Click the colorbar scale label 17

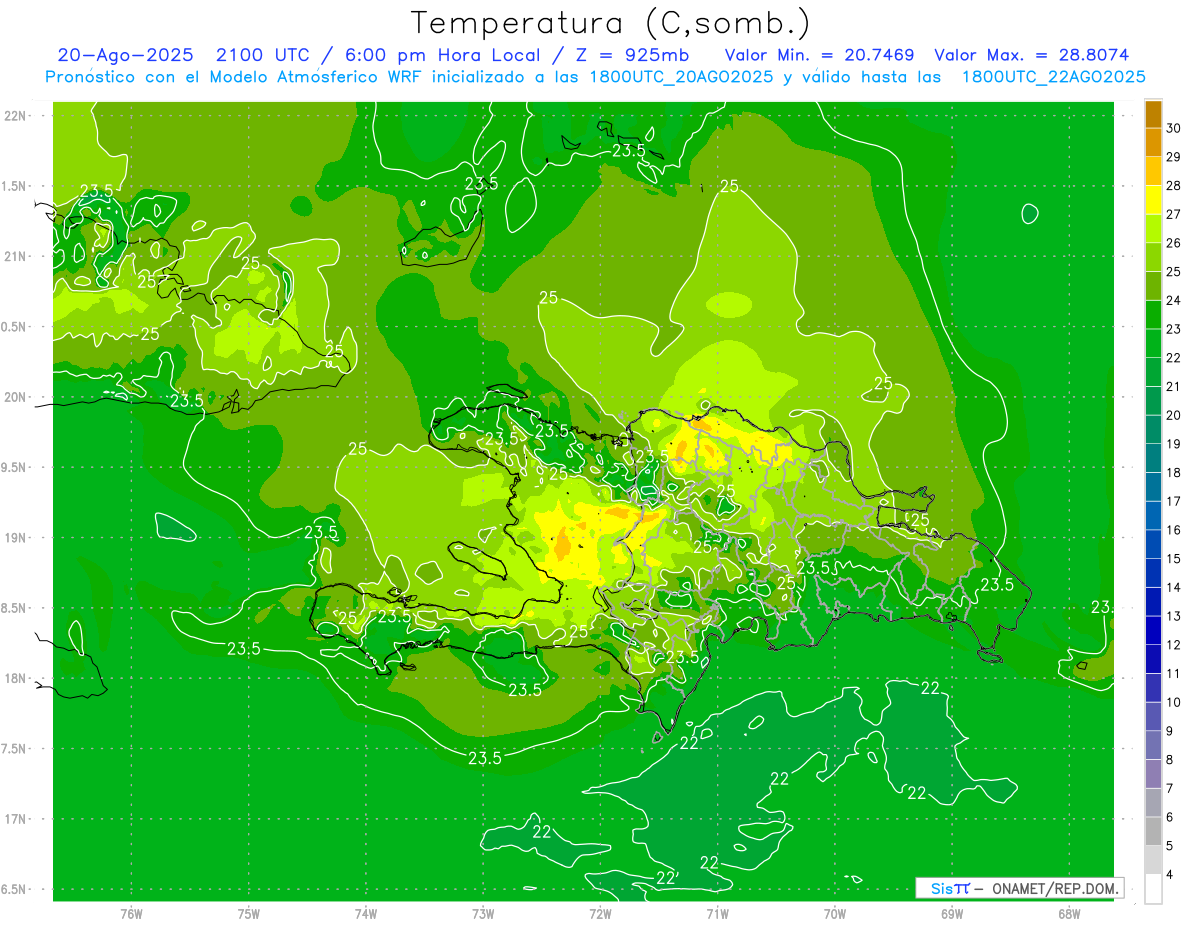click(x=1174, y=502)
